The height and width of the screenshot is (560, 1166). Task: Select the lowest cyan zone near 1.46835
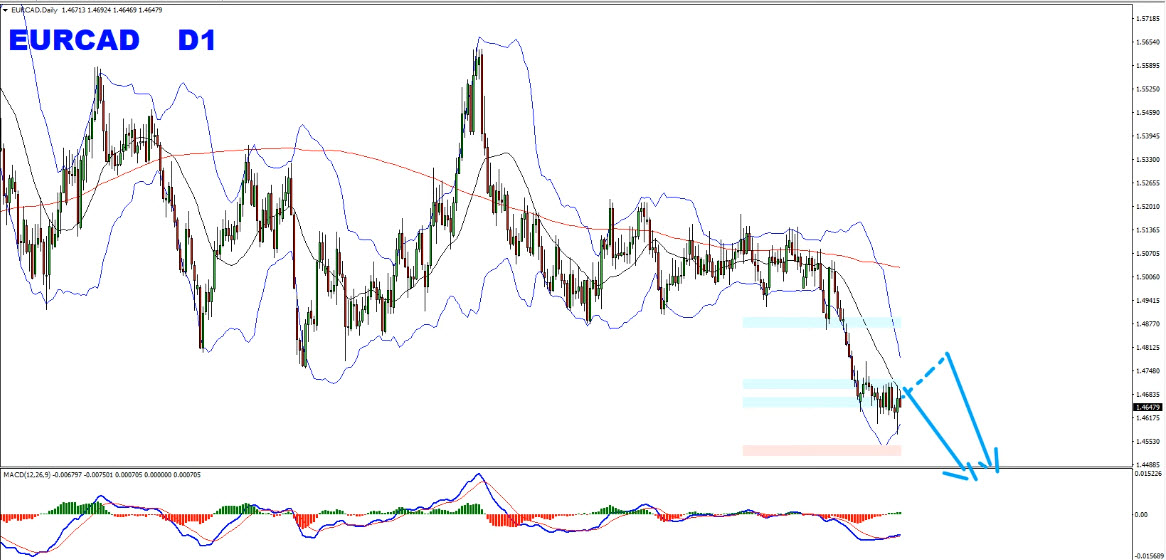(x=821, y=402)
